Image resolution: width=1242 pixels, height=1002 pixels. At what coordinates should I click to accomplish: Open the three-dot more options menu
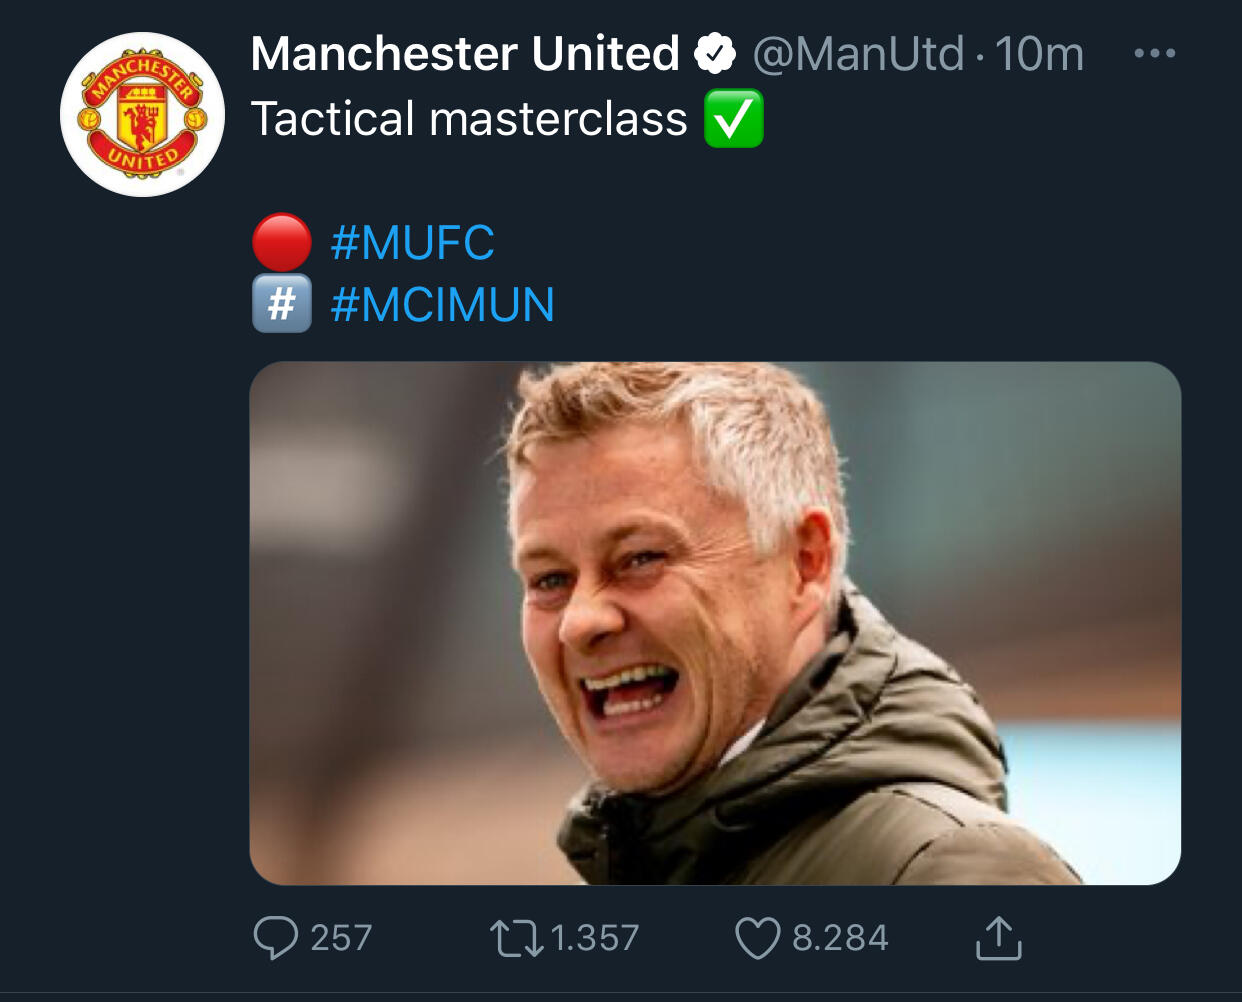[x=1155, y=53]
